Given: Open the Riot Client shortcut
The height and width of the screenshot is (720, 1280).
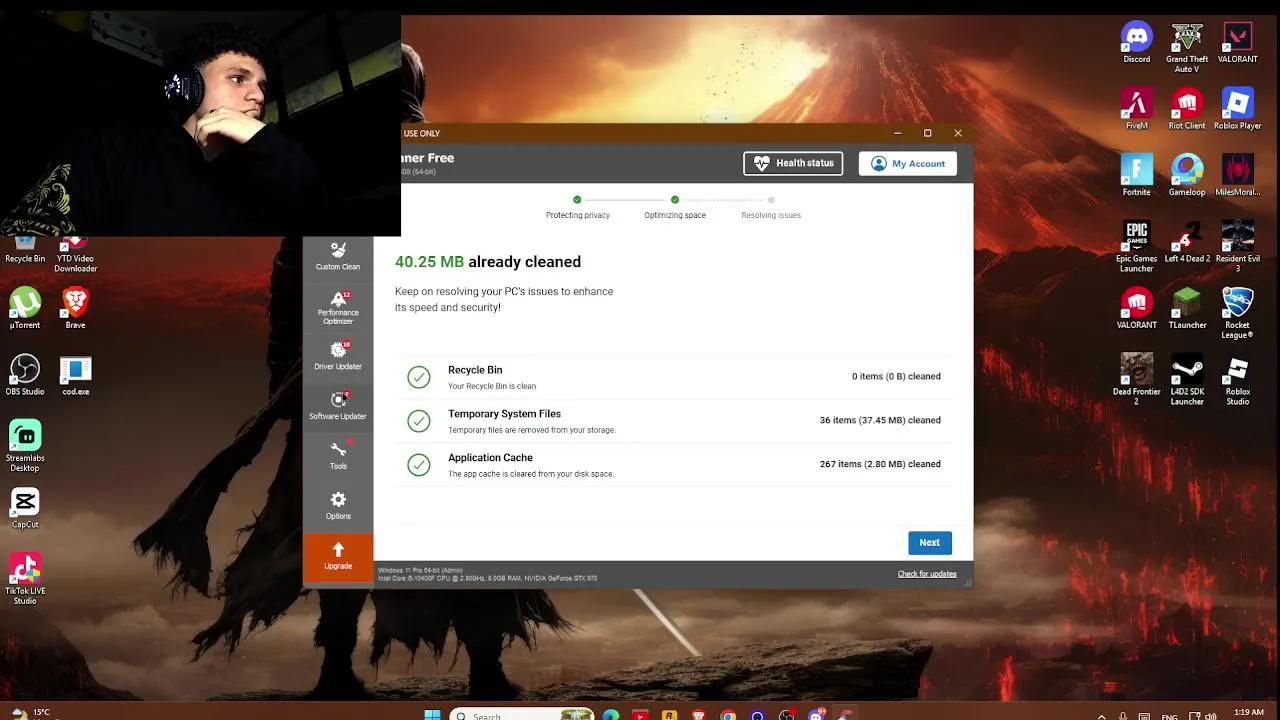Looking at the screenshot, I should [1187, 110].
